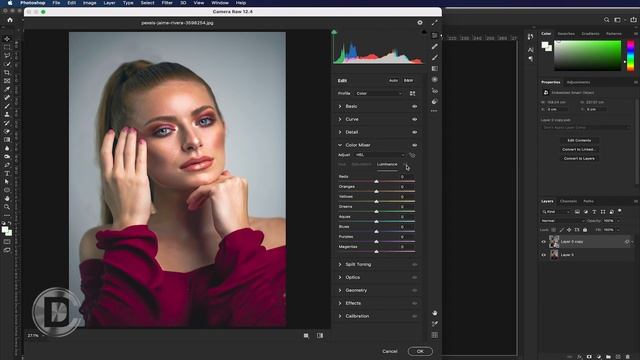Screen dimensions: 640x360
Task: Select the Adjustment Brush in Camera Raw
Action: click(435, 58)
